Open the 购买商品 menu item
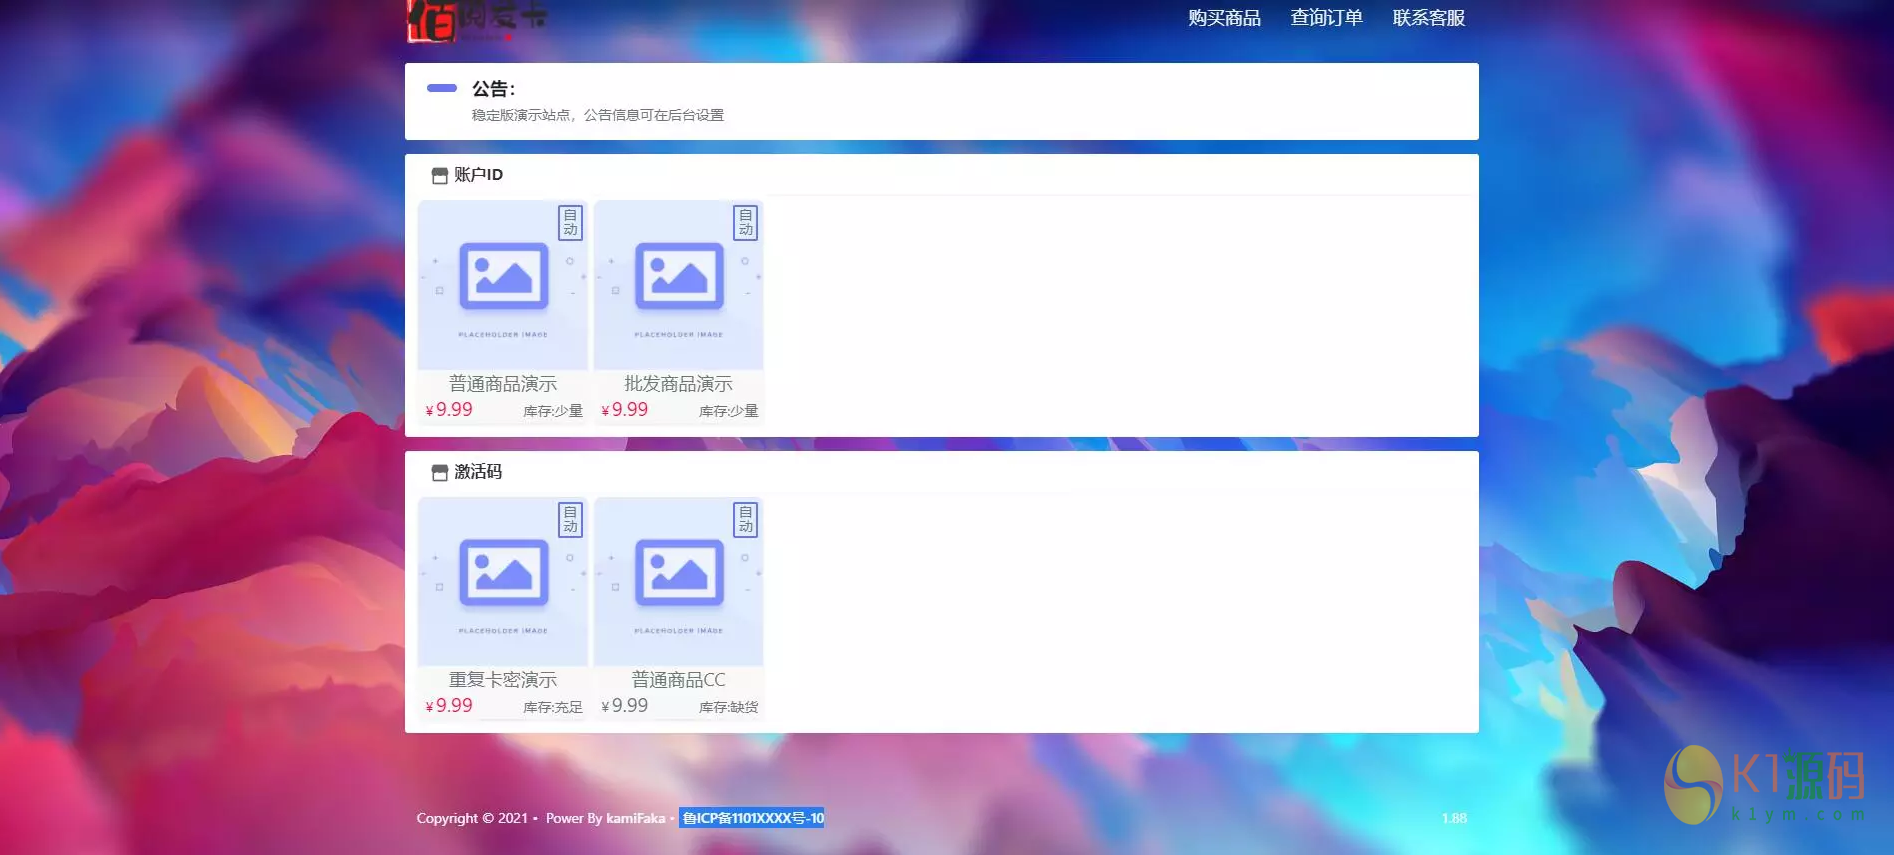Screen dimensions: 1894x855 coord(1224,18)
